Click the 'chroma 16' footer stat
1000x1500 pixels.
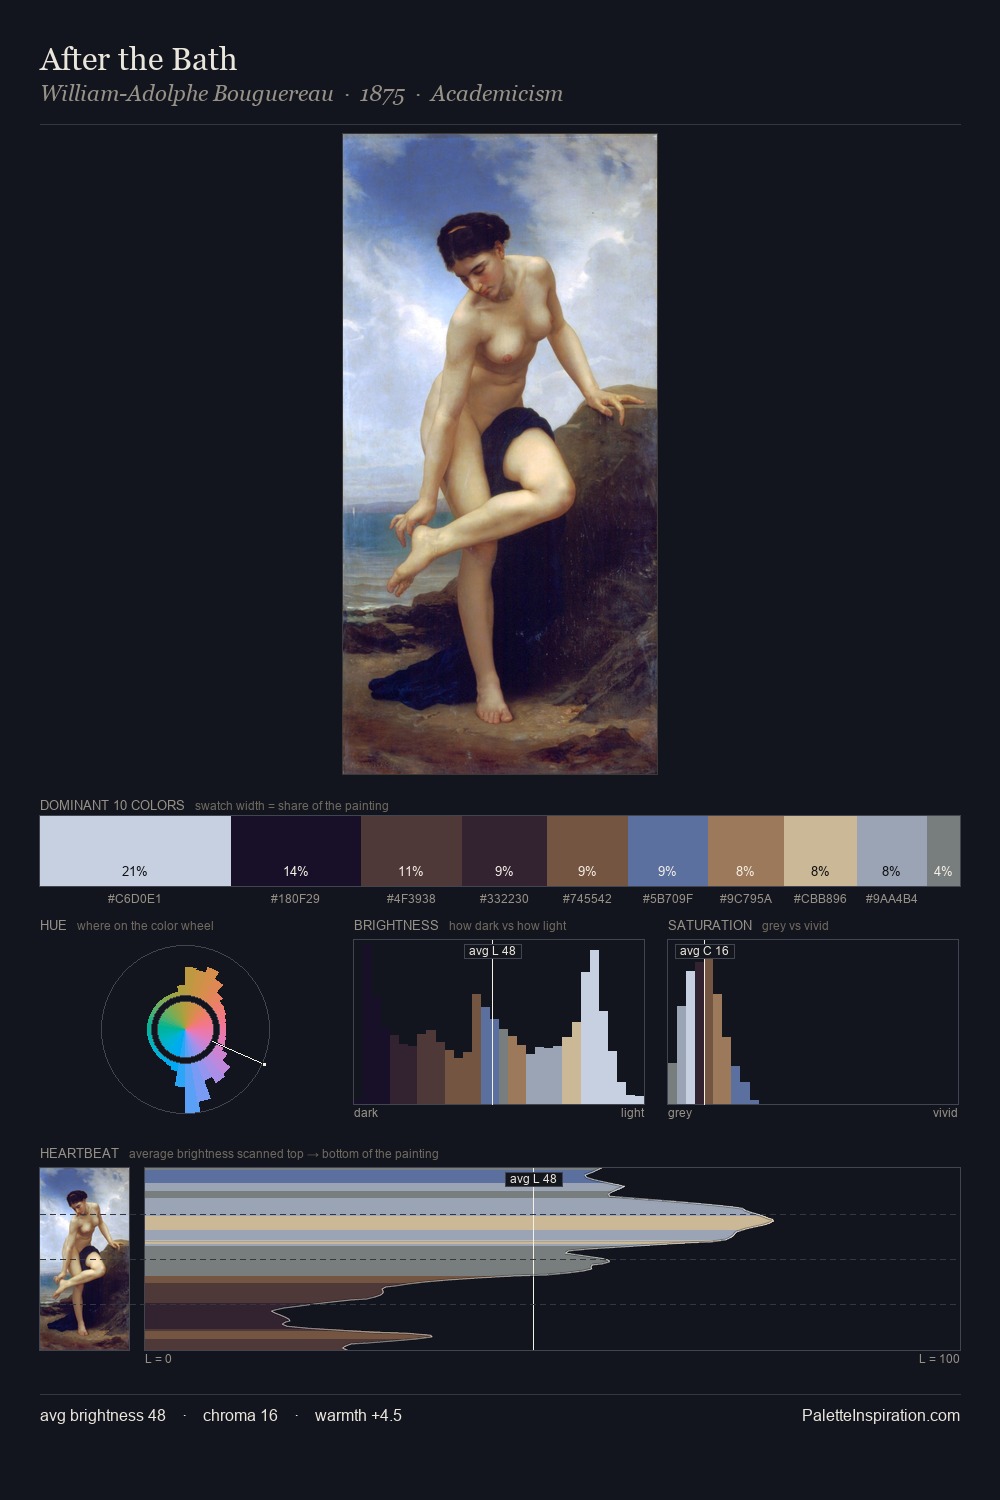tap(240, 1416)
